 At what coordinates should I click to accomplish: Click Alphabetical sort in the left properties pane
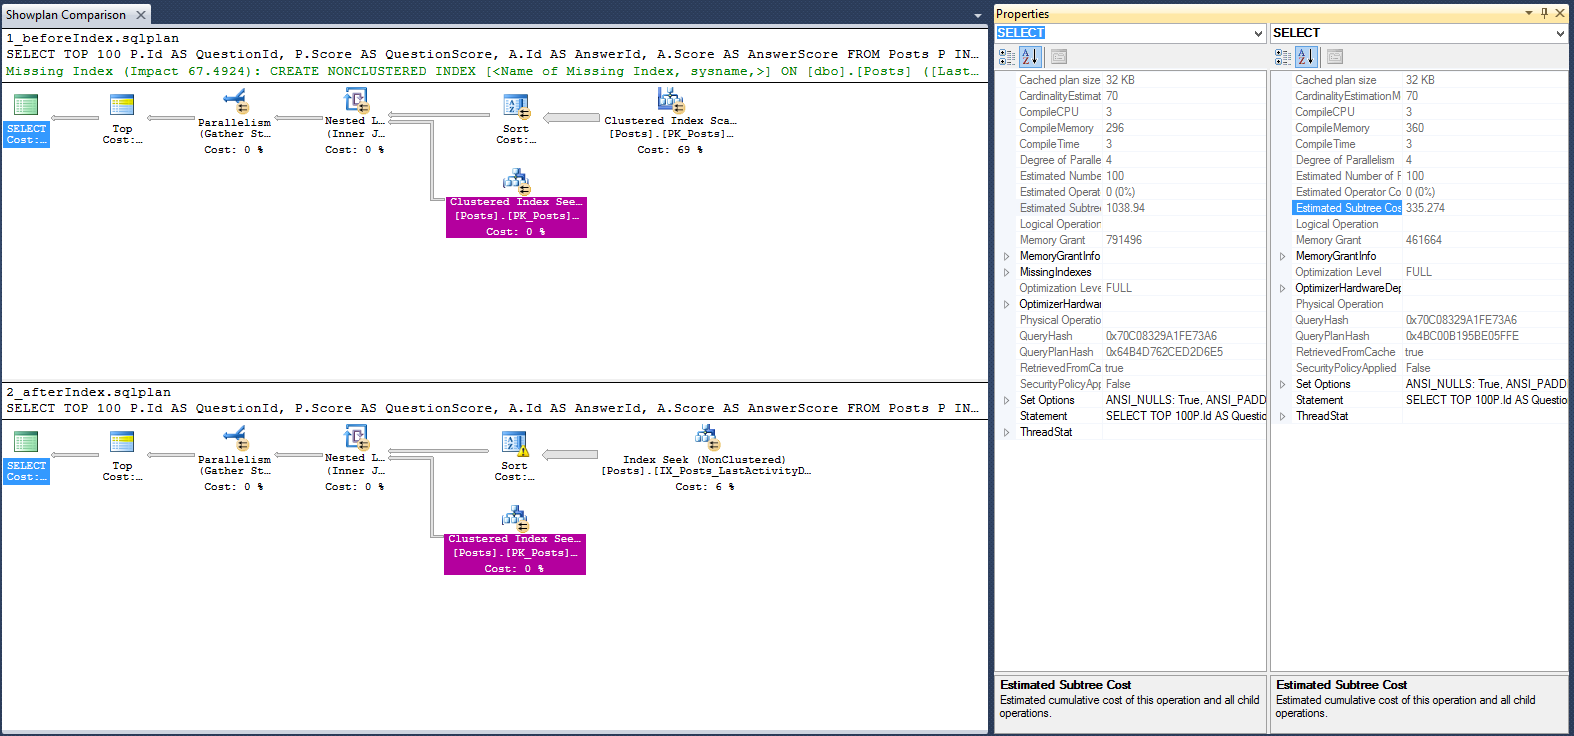pyautogui.click(x=1031, y=57)
